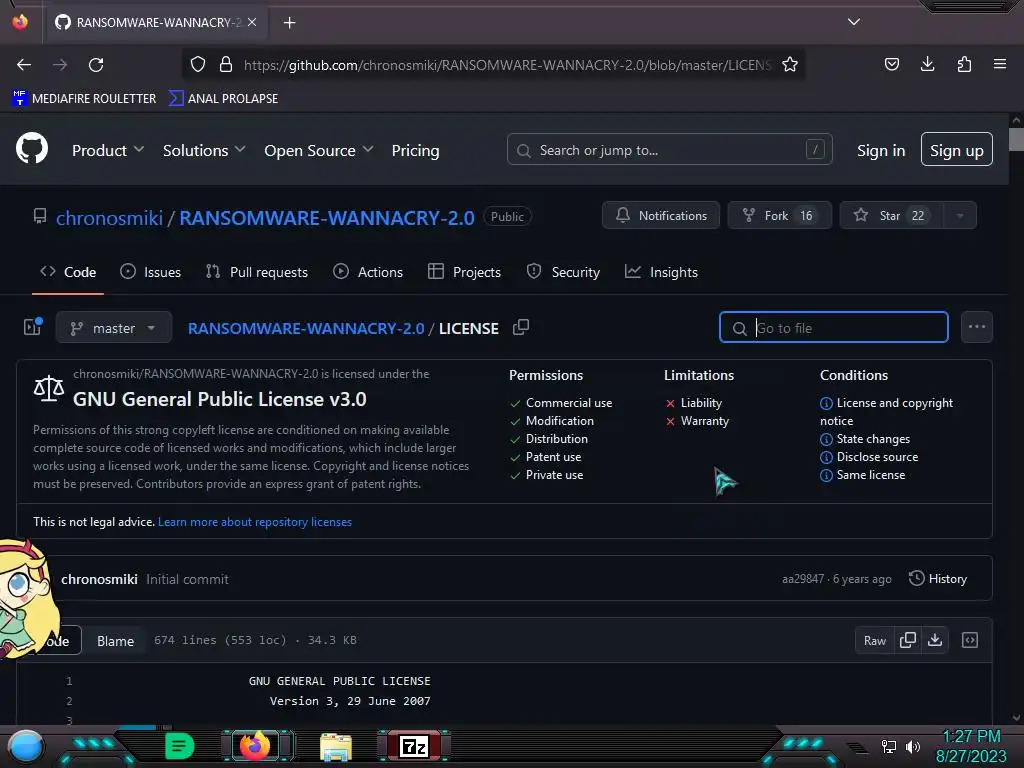Open the Security tab
The image size is (1024, 768).
tap(563, 272)
